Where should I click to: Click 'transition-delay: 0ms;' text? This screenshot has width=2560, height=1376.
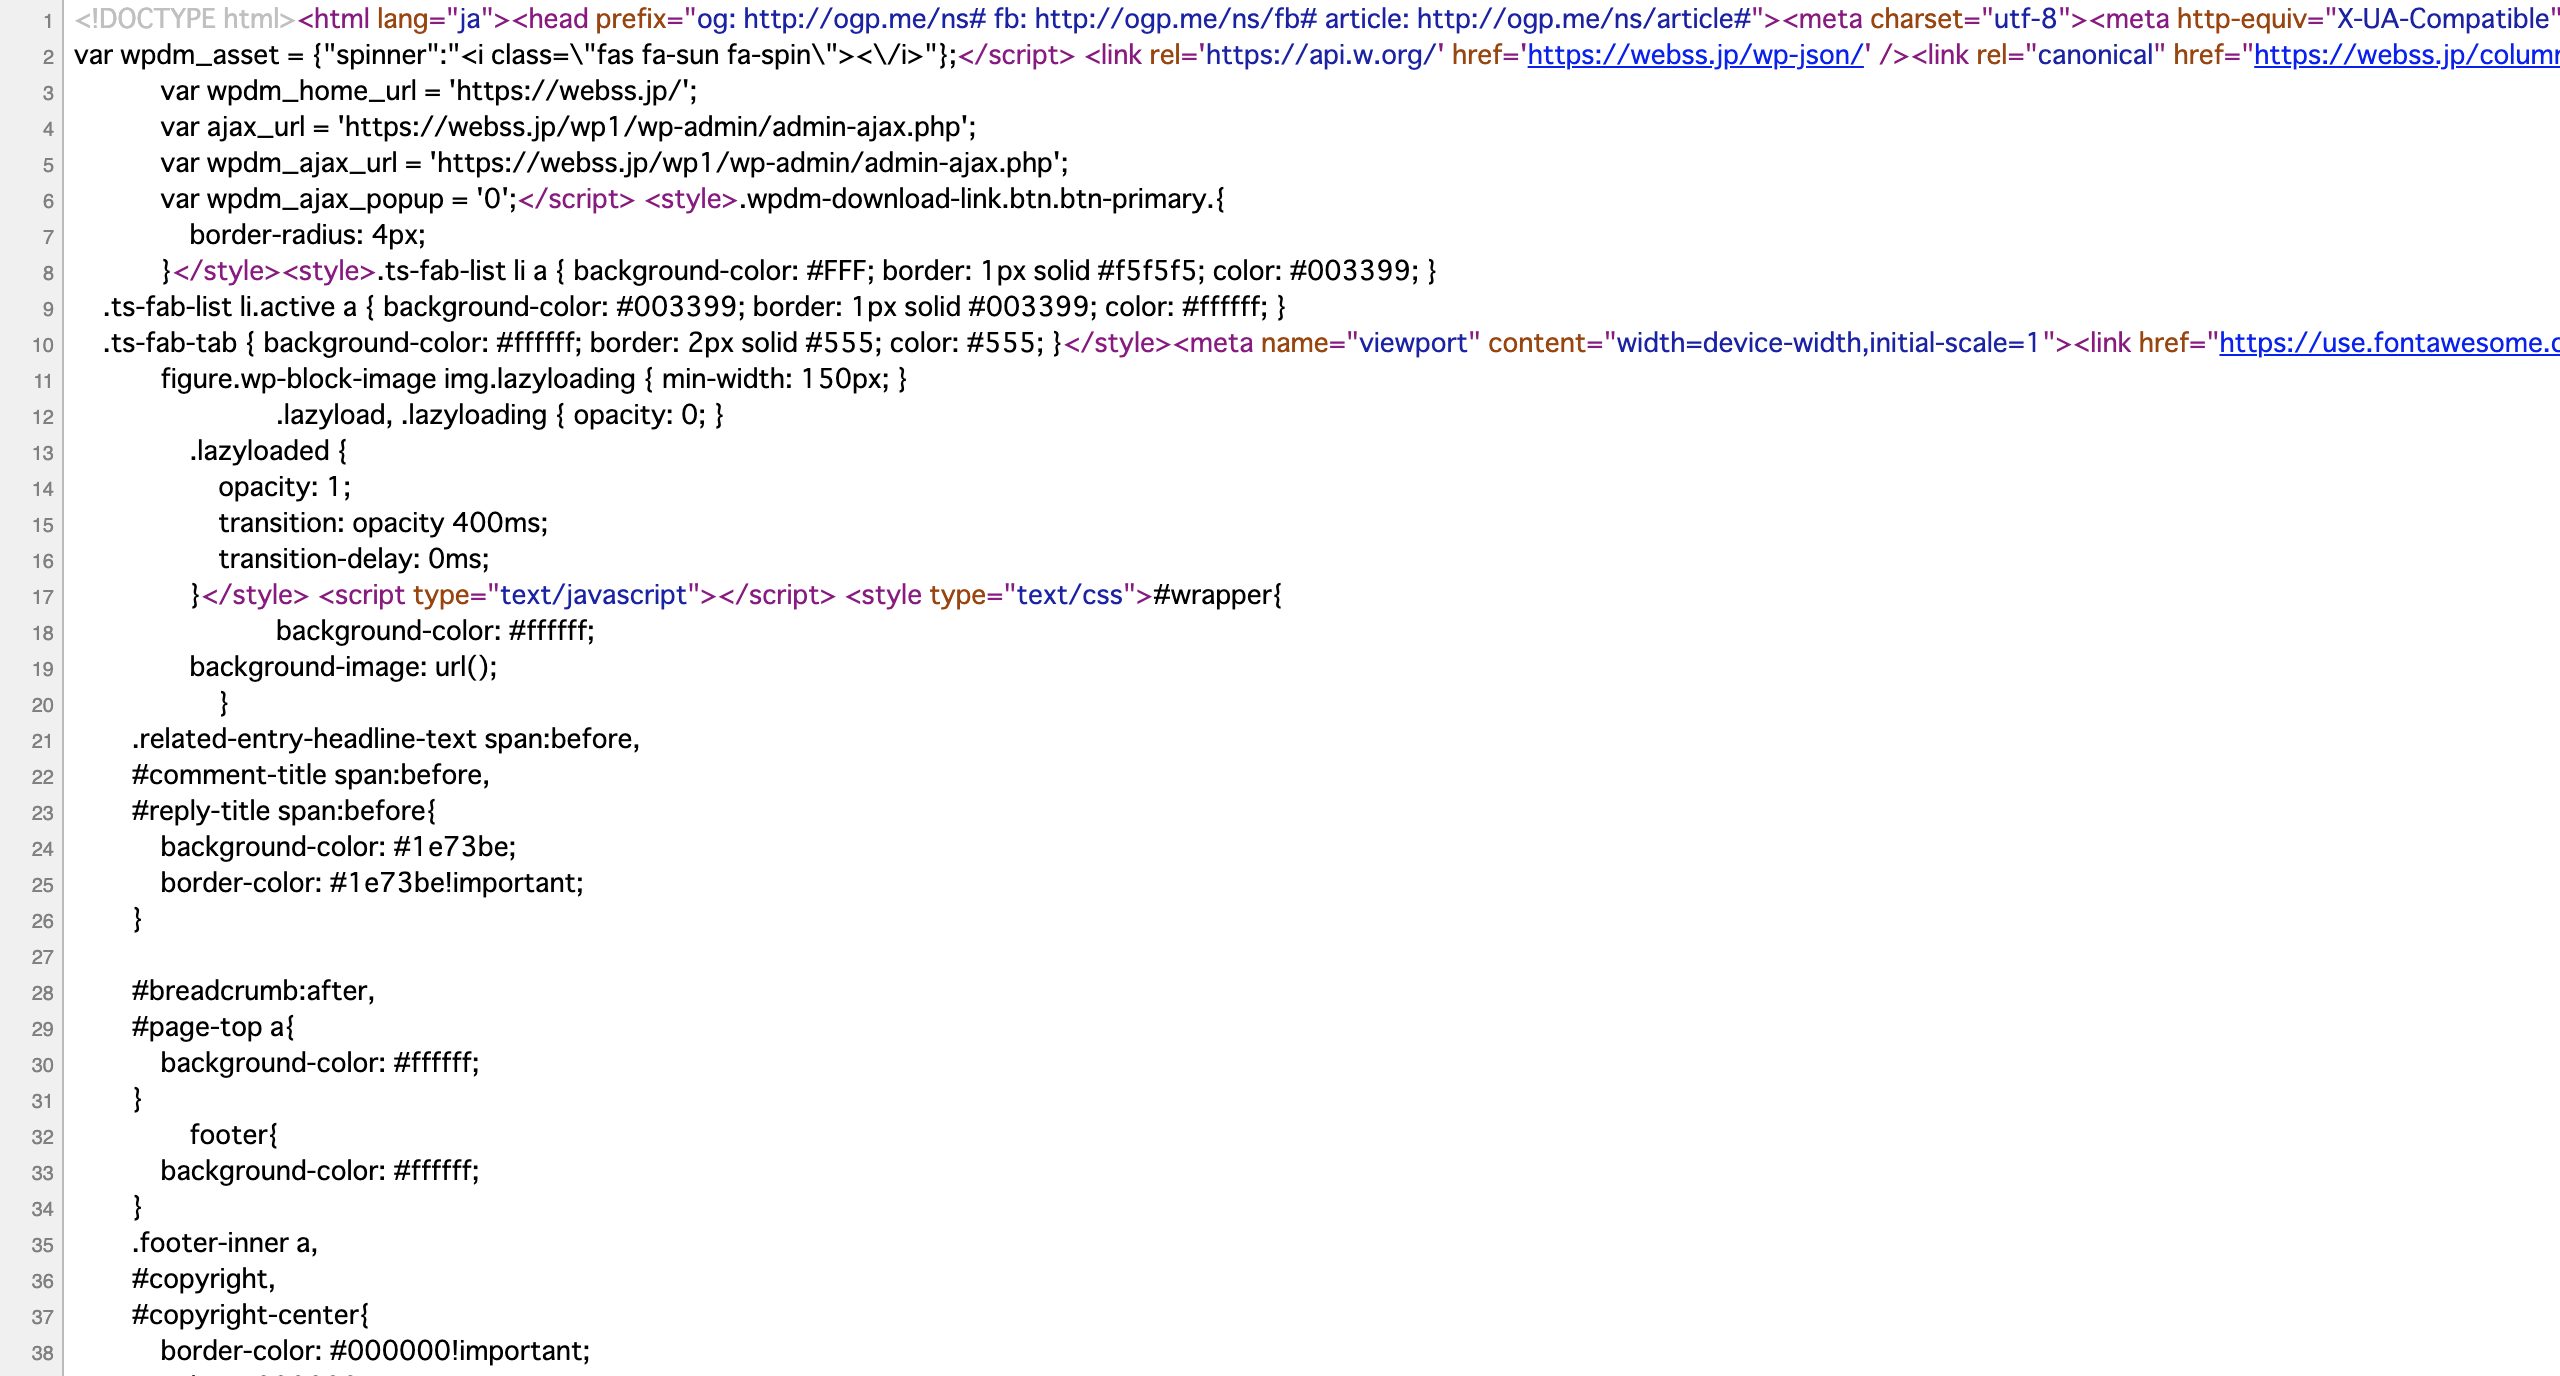354,559
